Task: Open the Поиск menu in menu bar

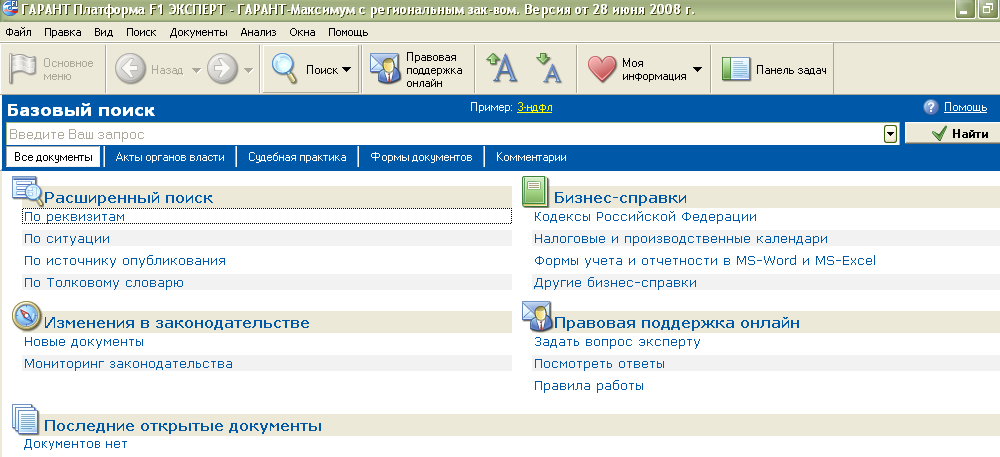Action: pyautogui.click(x=141, y=32)
